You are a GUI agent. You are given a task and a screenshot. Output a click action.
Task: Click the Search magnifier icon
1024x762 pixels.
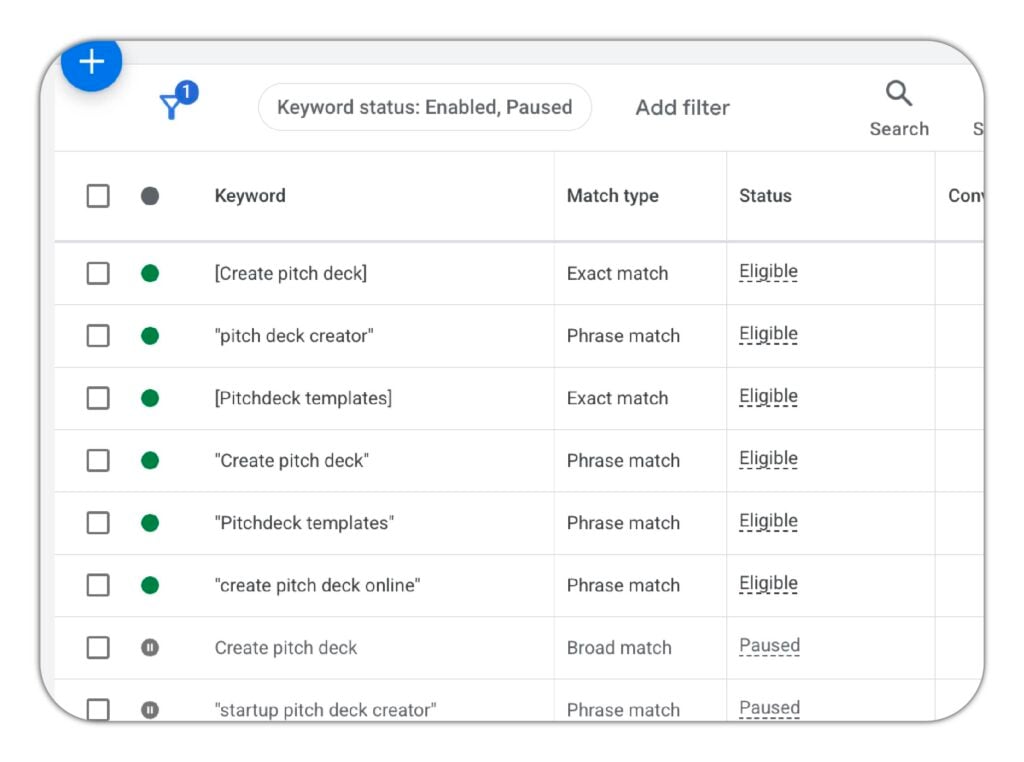tap(898, 95)
